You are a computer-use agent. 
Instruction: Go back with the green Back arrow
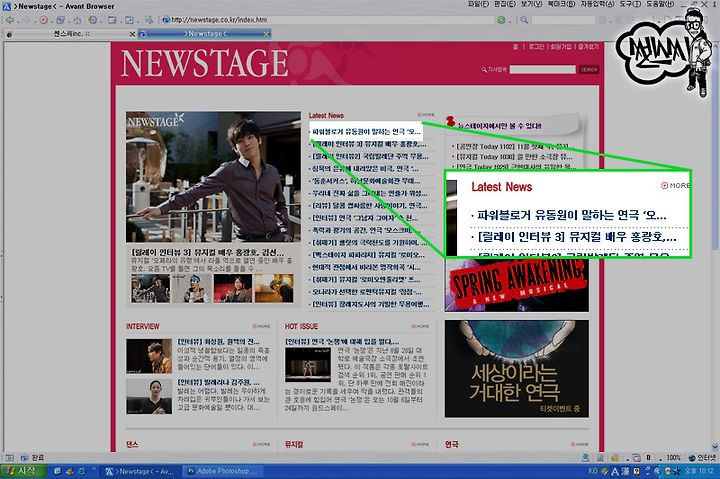point(9,20)
